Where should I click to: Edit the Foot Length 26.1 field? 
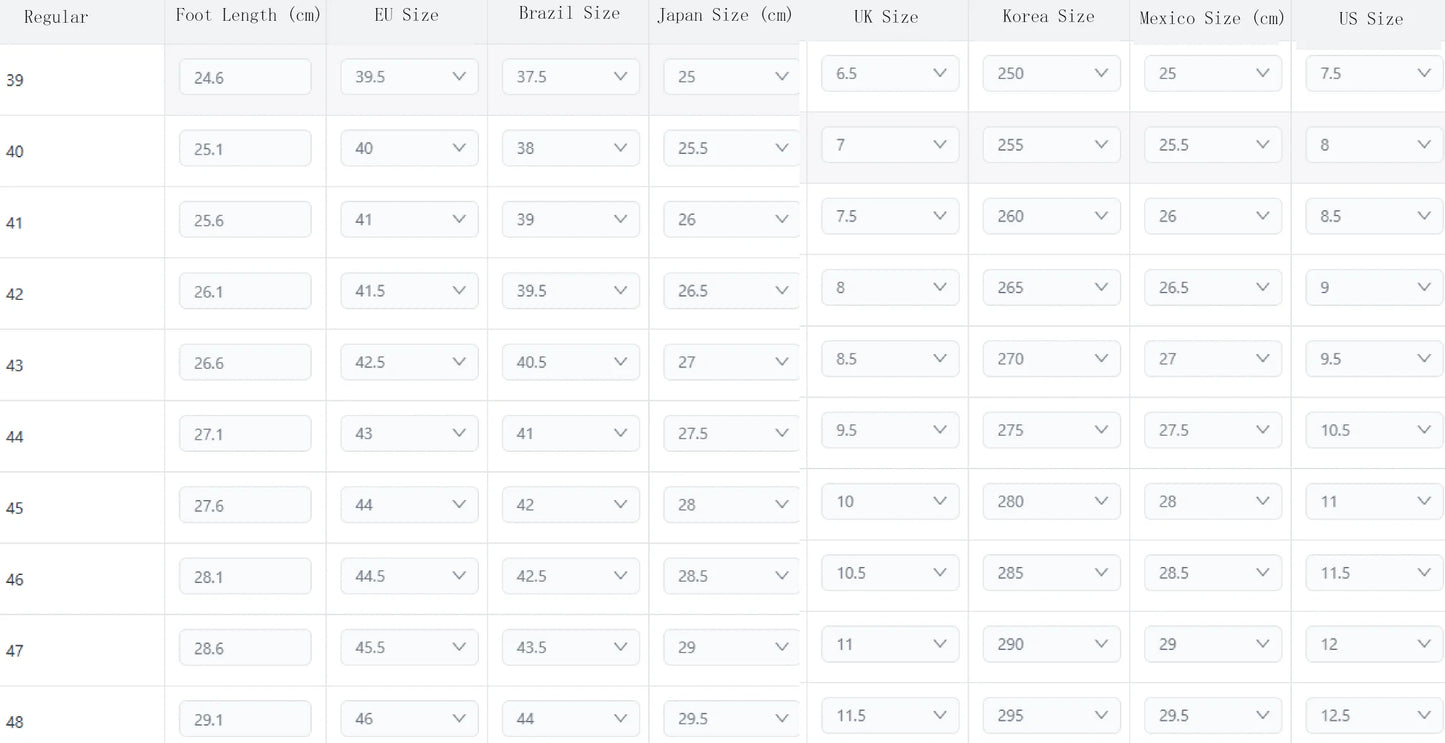pyautogui.click(x=245, y=291)
